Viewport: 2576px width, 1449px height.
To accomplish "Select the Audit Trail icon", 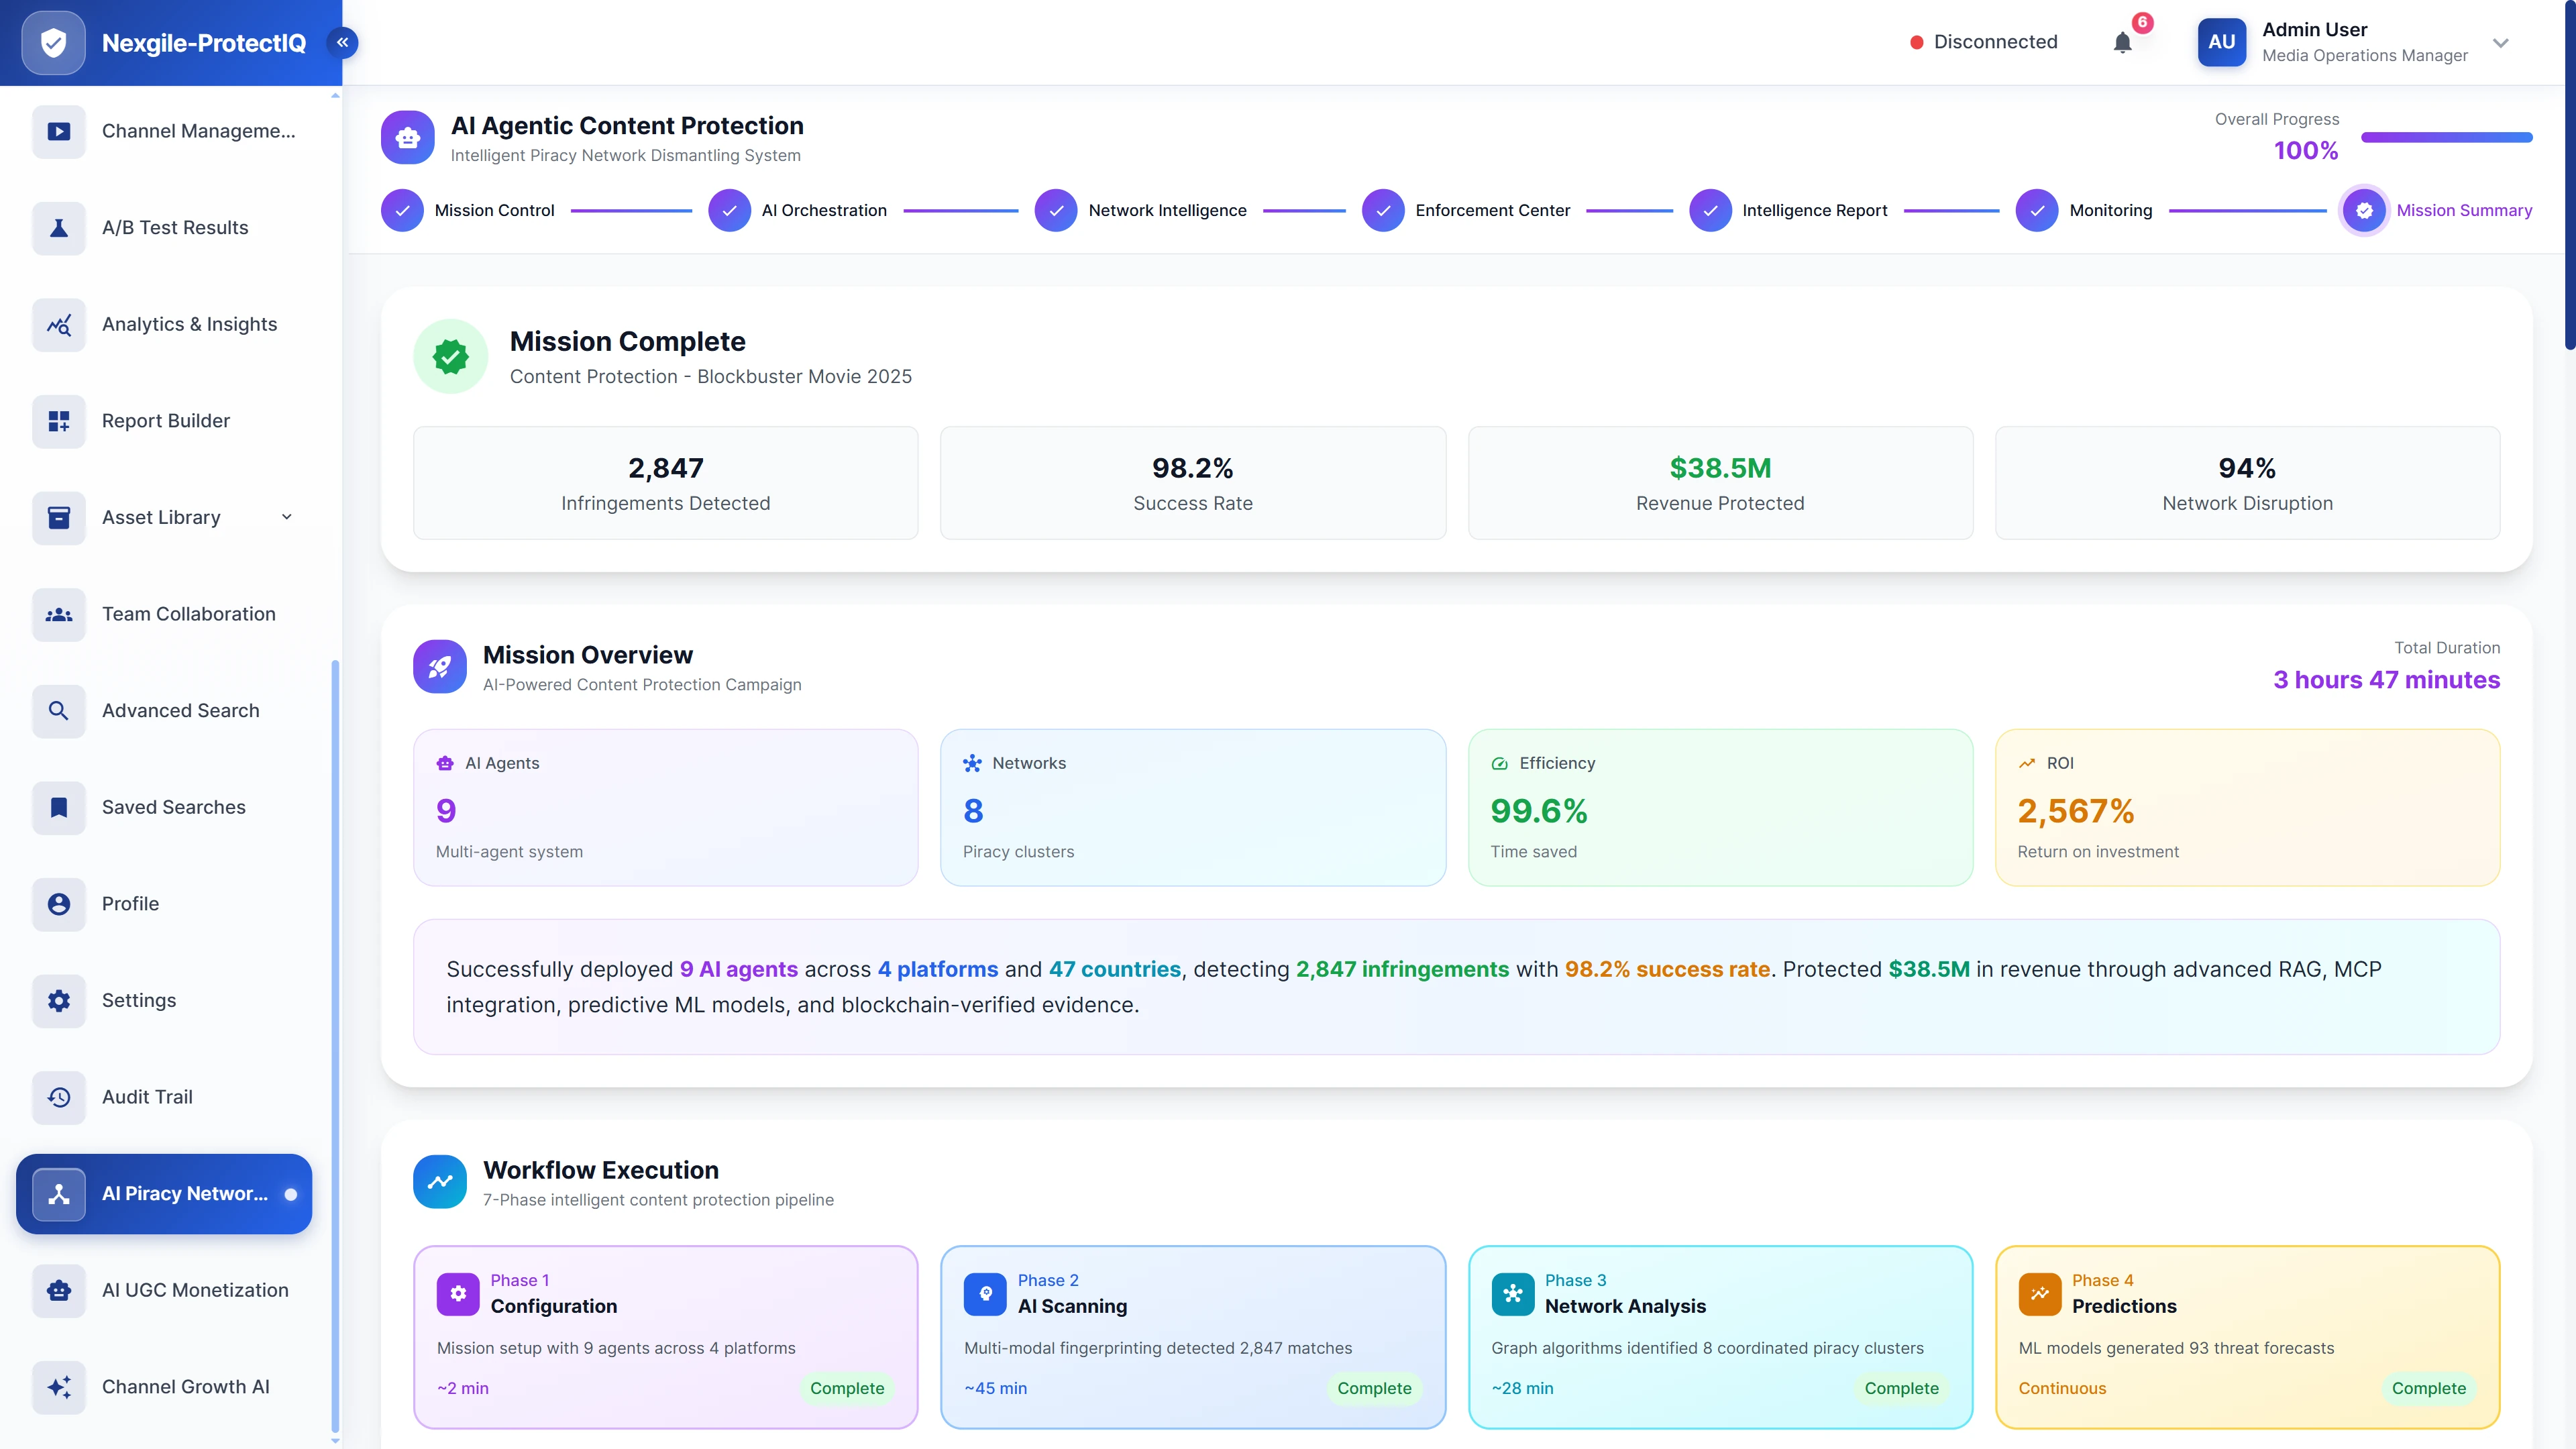I will click(58, 1097).
